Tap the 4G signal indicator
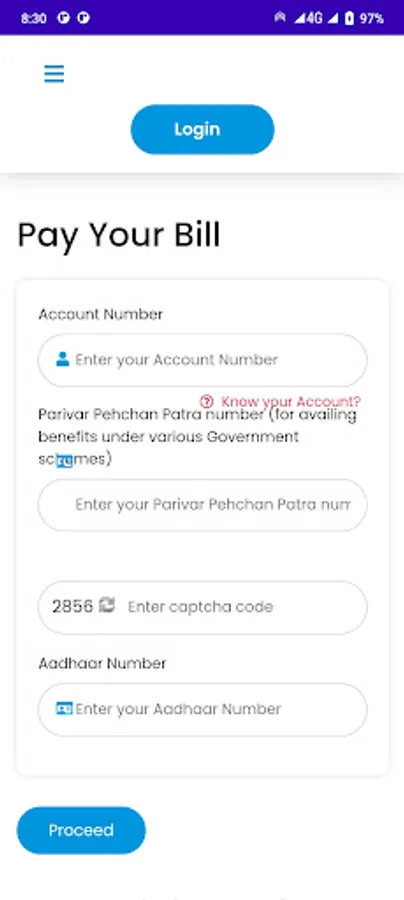The image size is (404, 900). (309, 18)
